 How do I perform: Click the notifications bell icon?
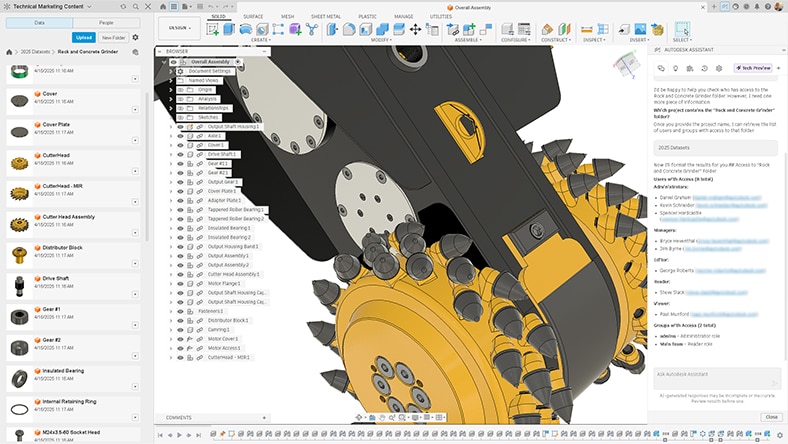click(757, 7)
